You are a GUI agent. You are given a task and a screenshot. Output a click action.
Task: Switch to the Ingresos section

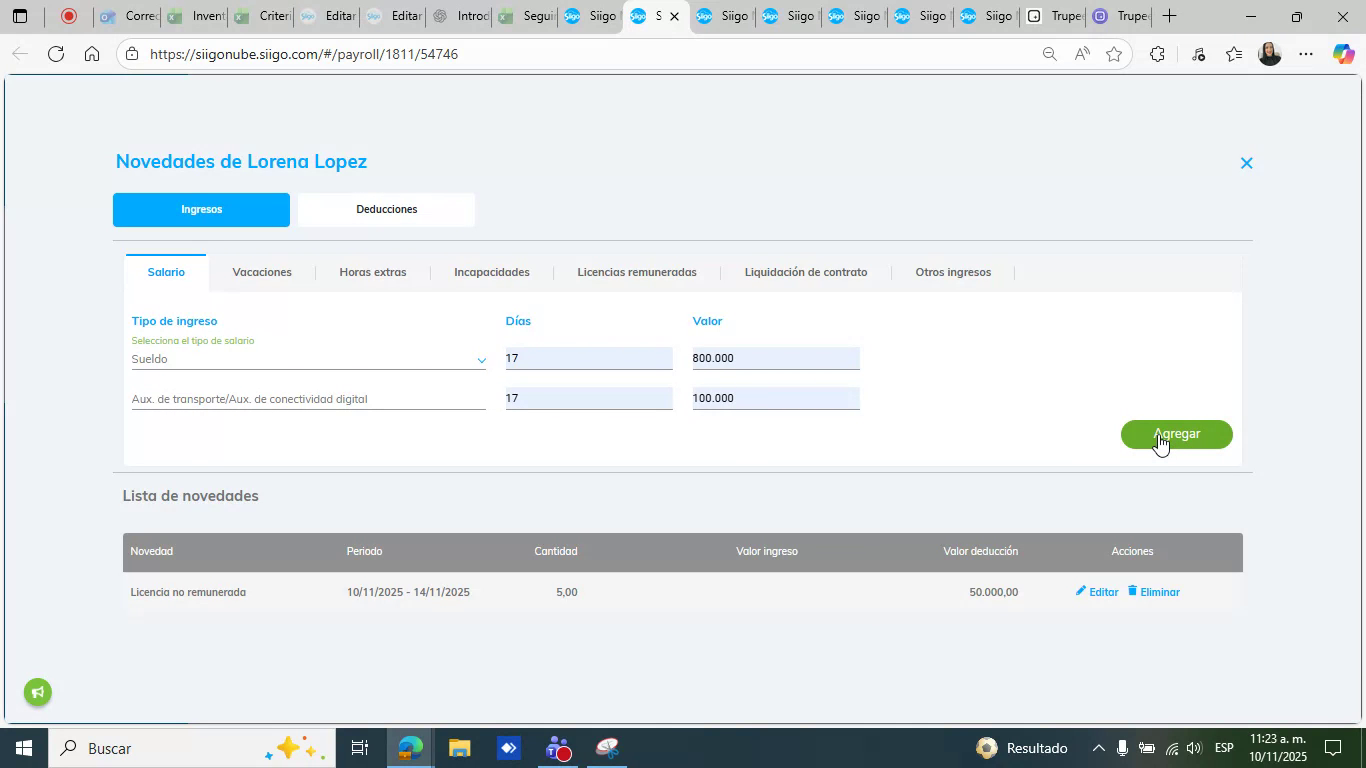[x=201, y=210]
